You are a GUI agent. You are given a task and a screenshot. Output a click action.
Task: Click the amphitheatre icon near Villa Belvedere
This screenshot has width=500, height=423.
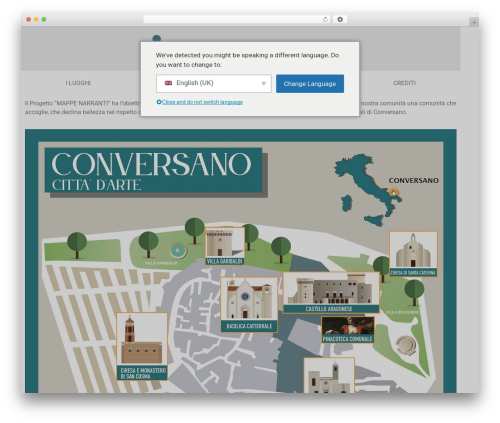pyautogui.click(x=406, y=345)
